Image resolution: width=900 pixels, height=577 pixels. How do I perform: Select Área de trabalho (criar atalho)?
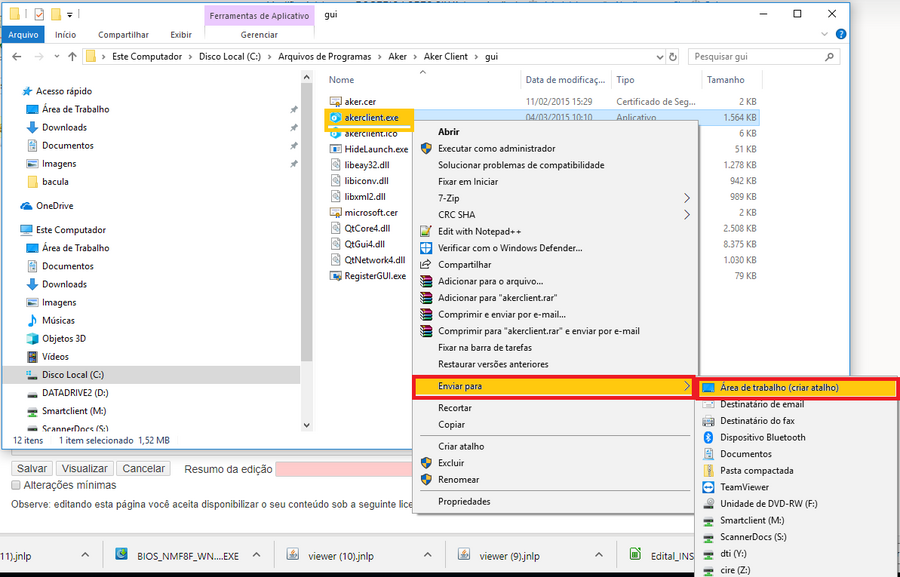click(779, 387)
